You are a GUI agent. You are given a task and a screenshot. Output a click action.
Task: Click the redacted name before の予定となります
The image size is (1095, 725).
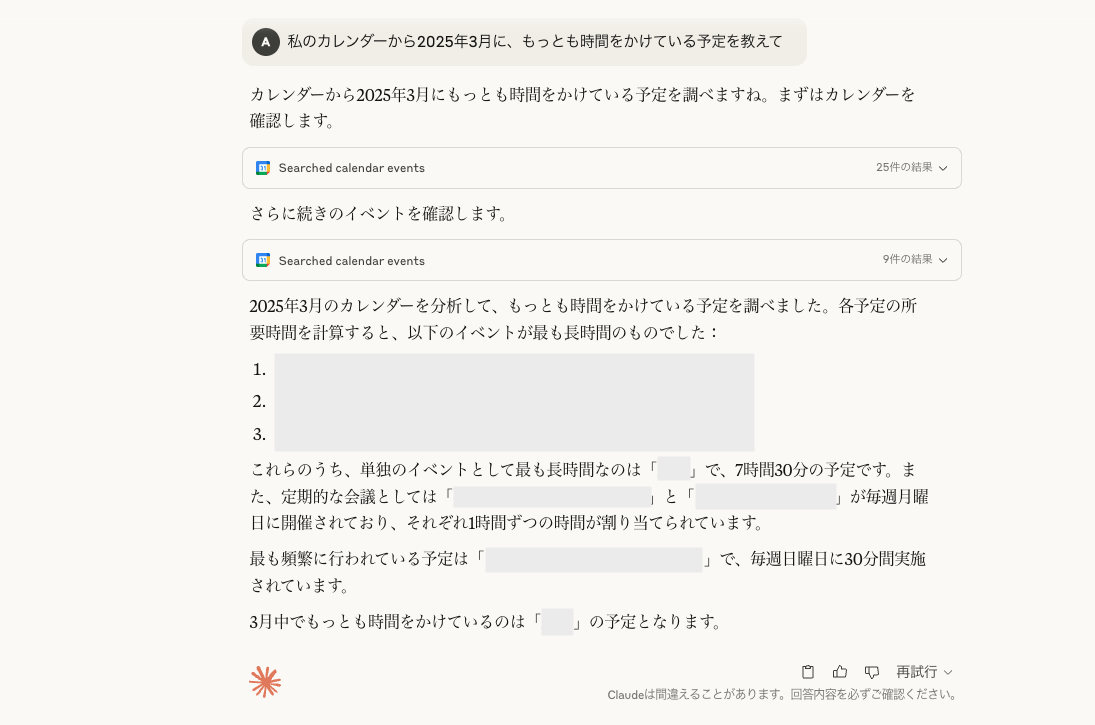[557, 622]
